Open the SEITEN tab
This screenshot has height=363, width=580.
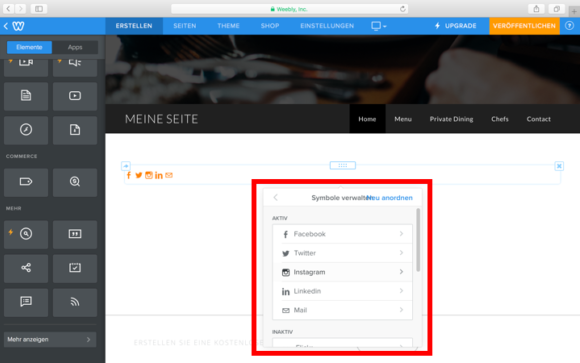click(185, 26)
